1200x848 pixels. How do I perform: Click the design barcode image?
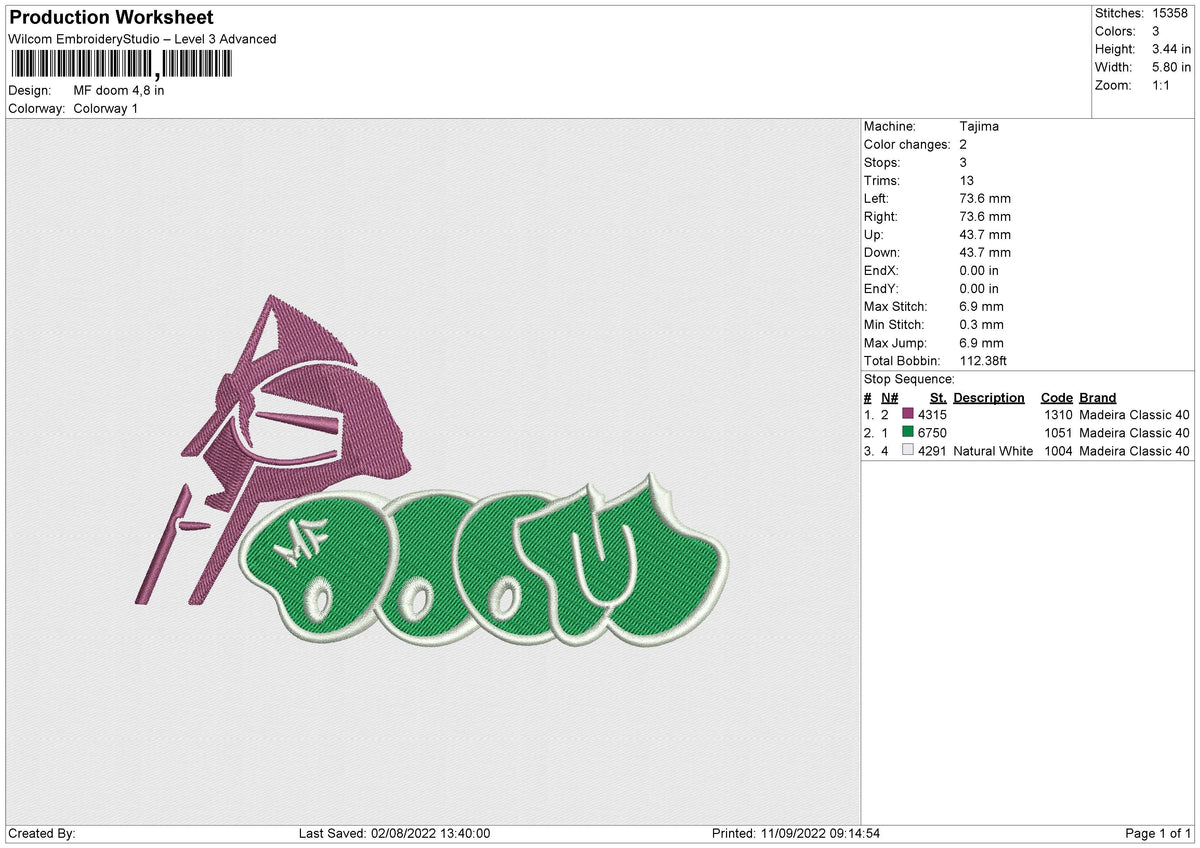(x=120, y=64)
